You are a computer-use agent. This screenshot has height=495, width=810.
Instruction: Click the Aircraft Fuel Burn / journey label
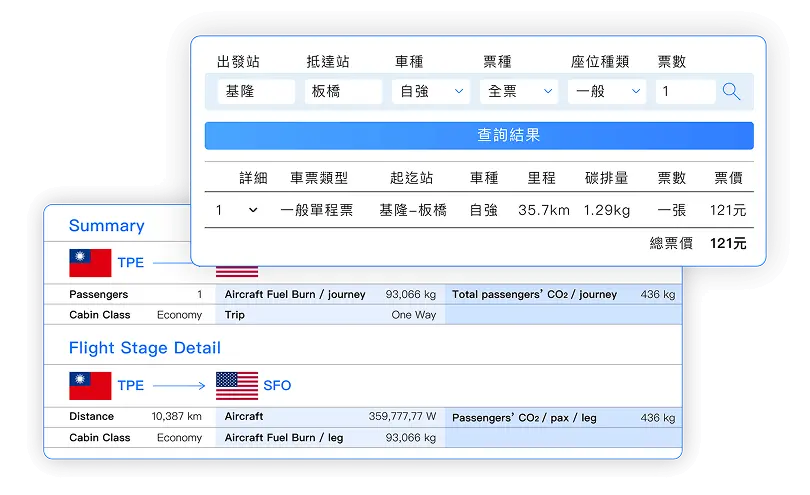coord(294,295)
